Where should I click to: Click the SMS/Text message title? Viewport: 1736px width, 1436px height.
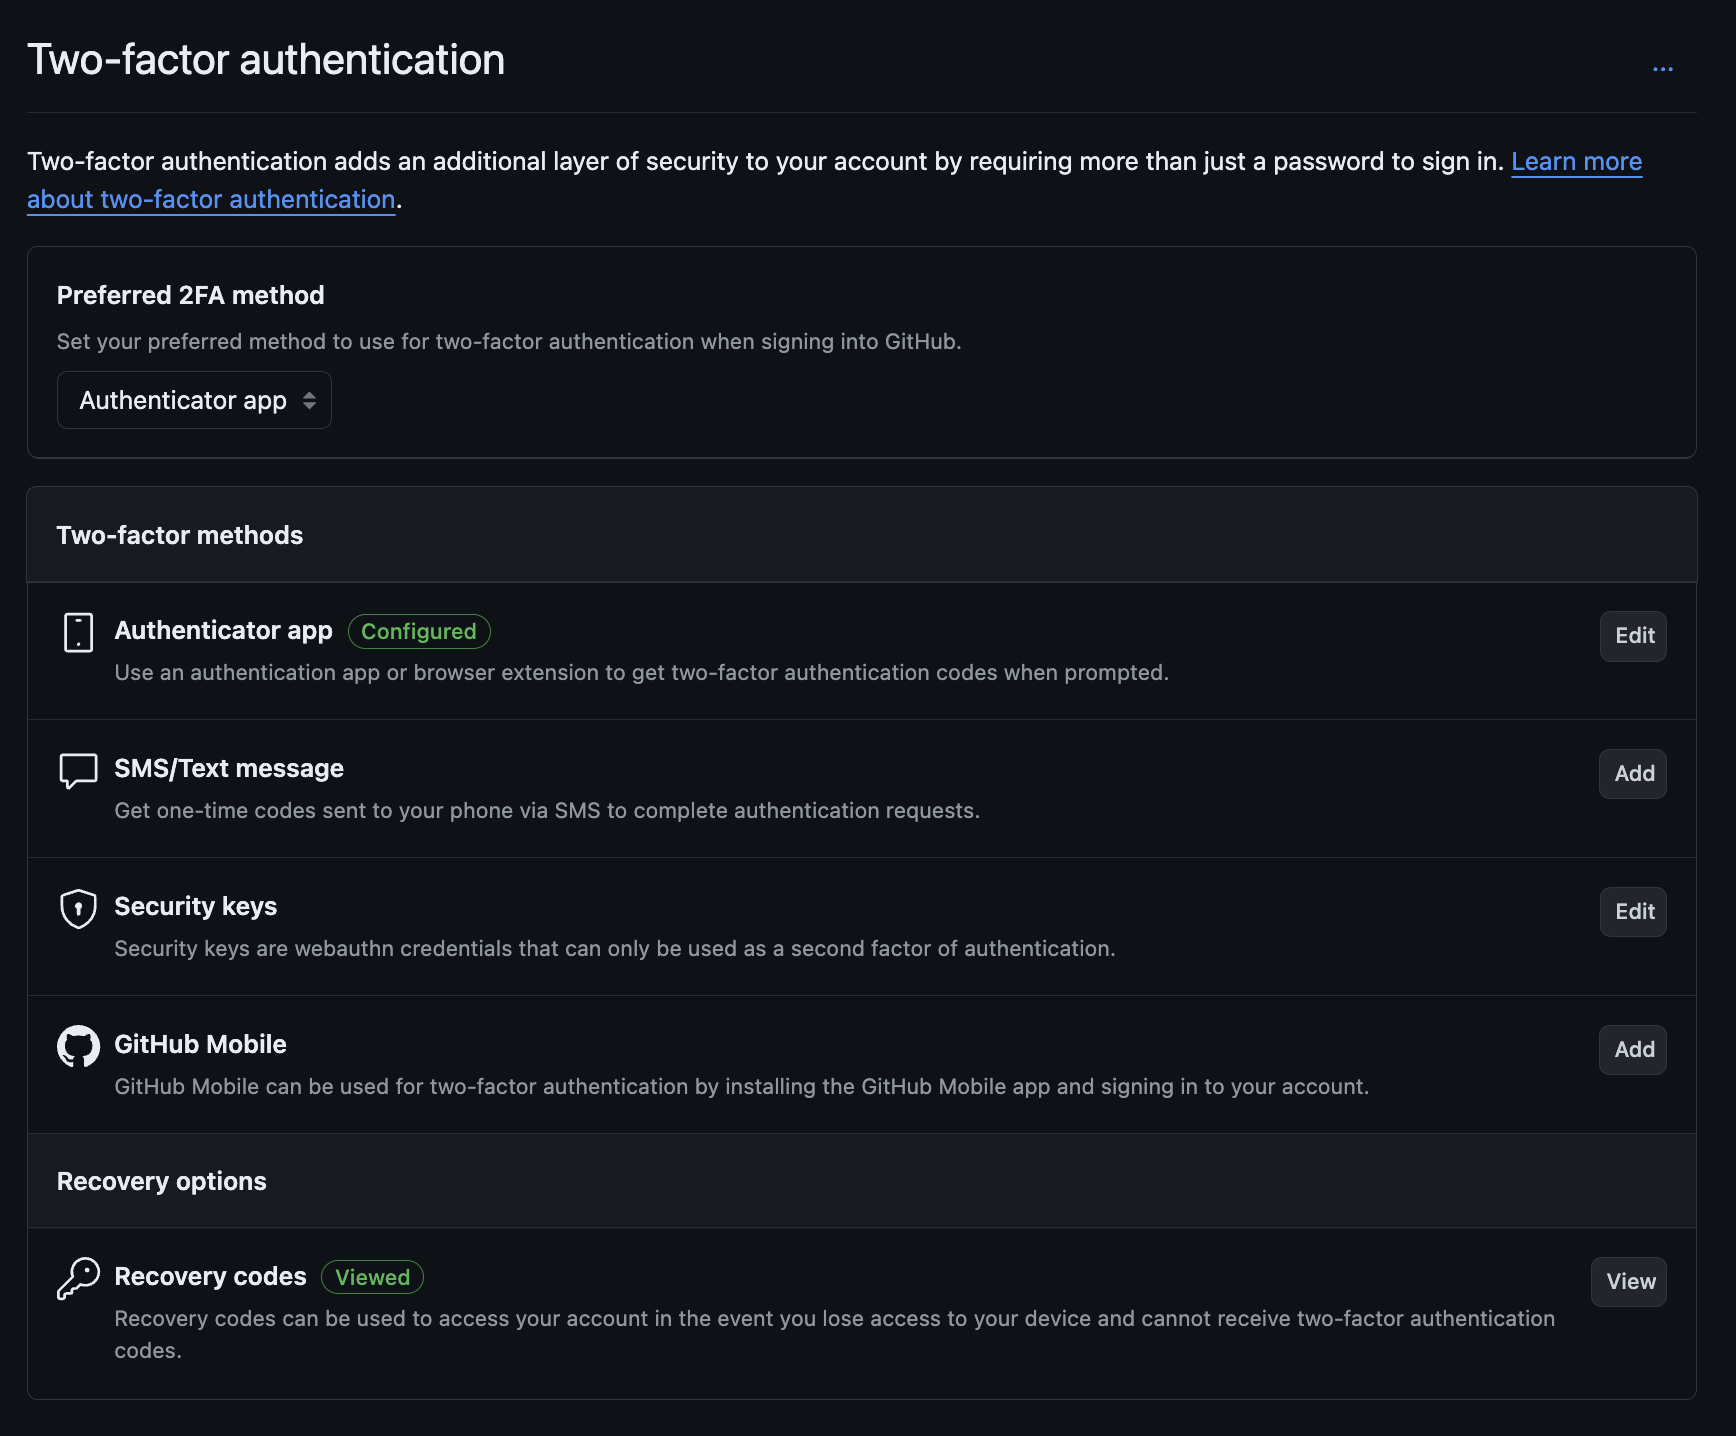[x=229, y=768]
